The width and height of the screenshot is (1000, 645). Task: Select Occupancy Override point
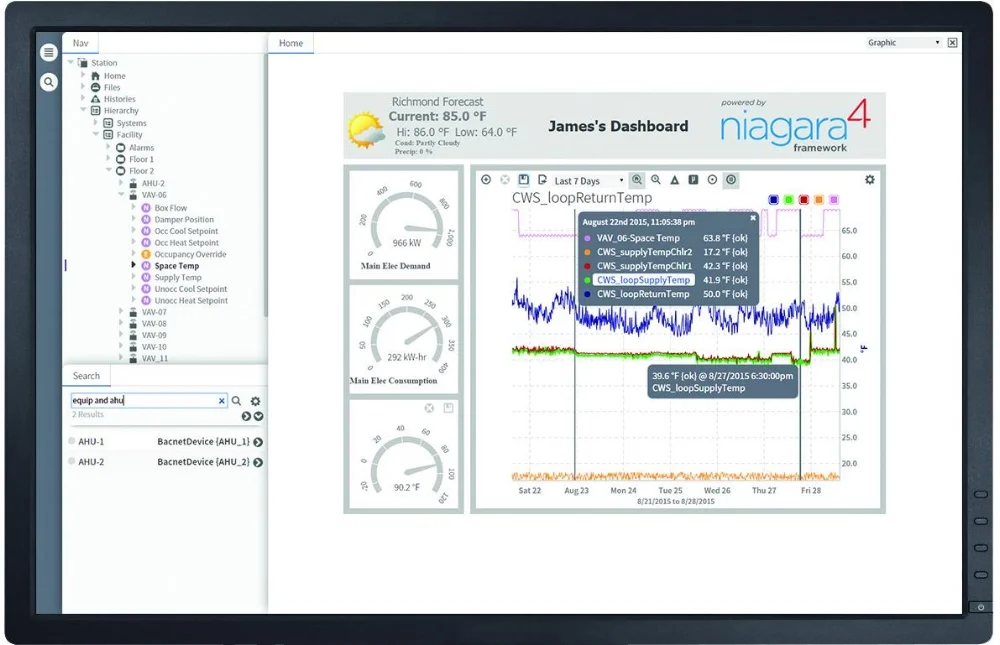click(191, 254)
